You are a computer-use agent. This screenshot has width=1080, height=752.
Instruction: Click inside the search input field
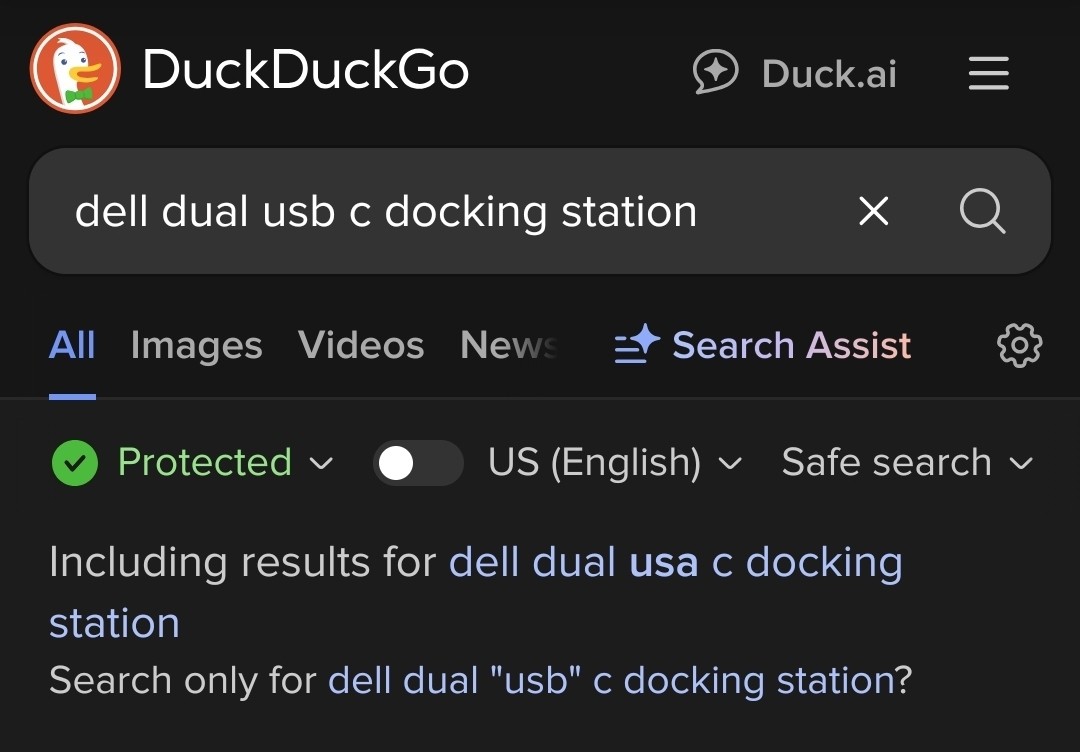pyautogui.click(x=400, y=211)
